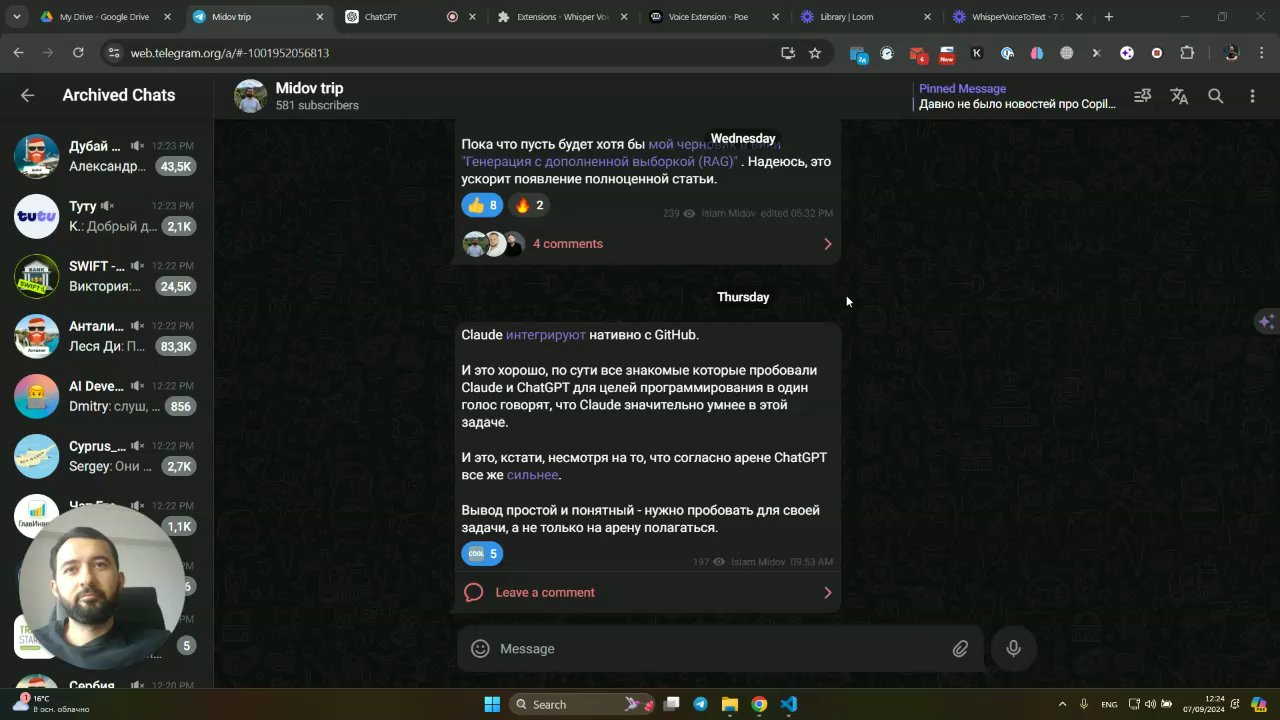Install the web app from address bar
The width and height of the screenshot is (1280, 720).
tap(788, 53)
